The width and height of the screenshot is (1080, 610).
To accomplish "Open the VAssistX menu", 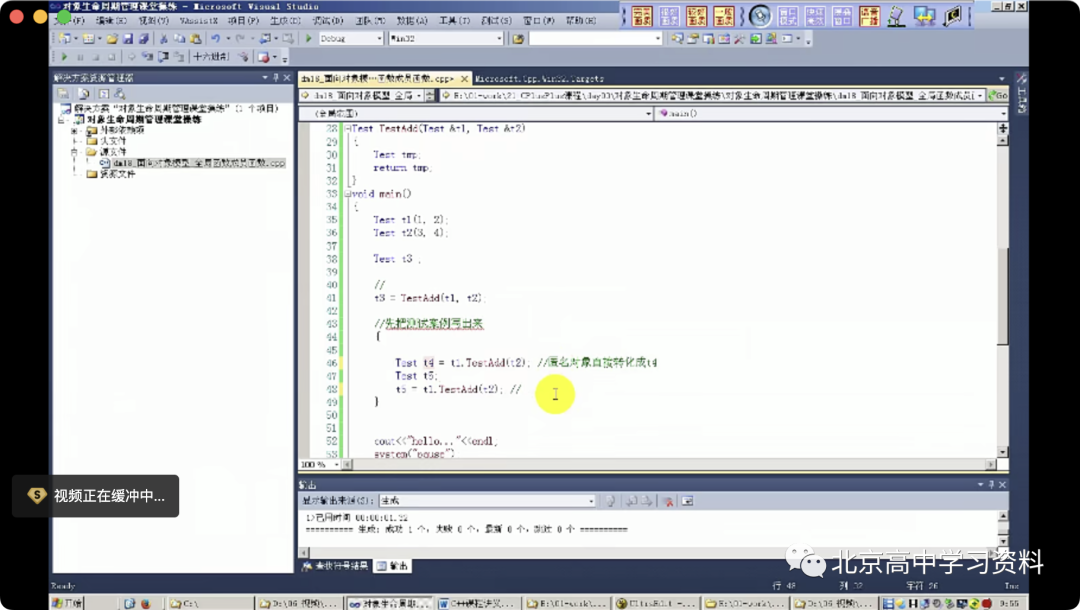I will pyautogui.click(x=198, y=21).
